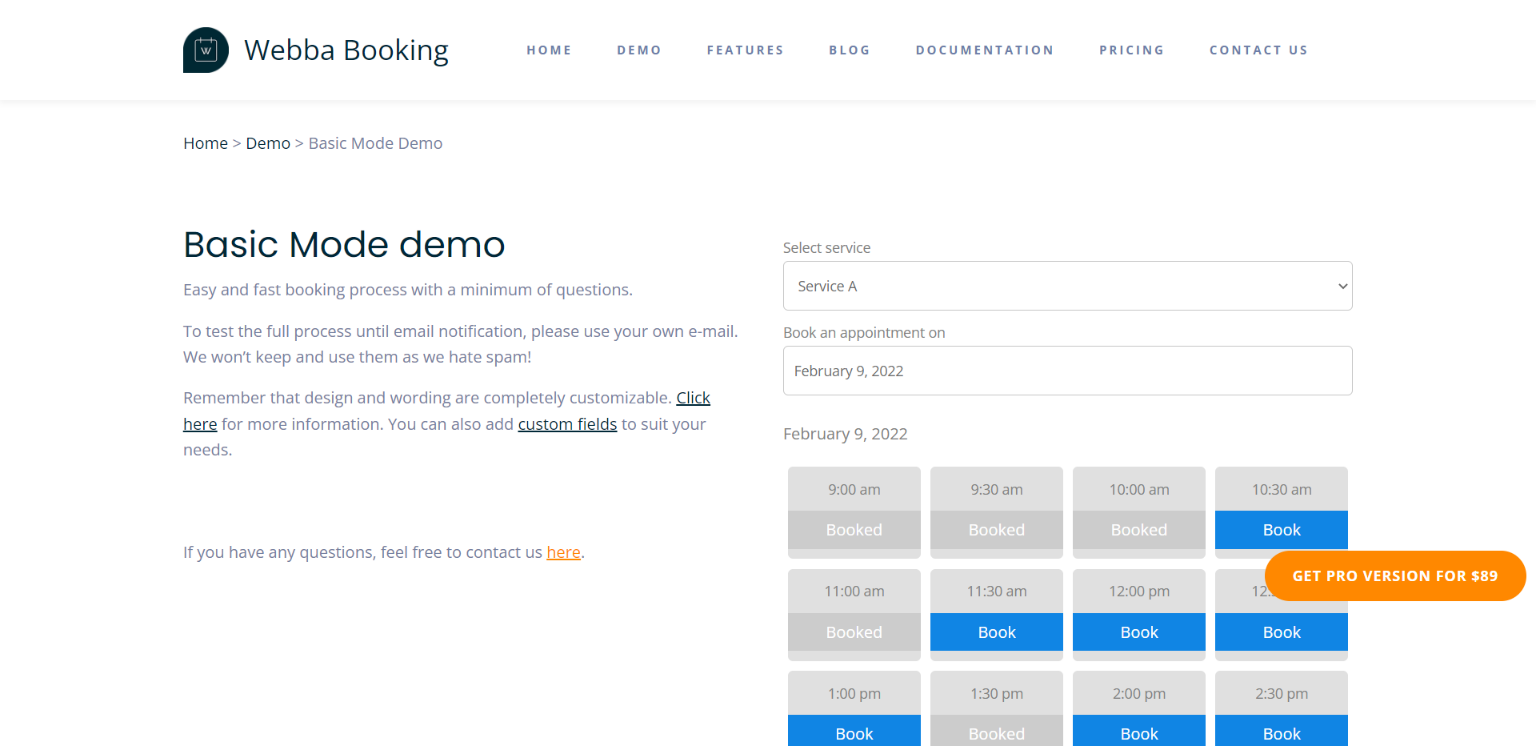Click GET PRO VERSION FOR $89
The height and width of the screenshot is (746, 1536).
click(1394, 576)
